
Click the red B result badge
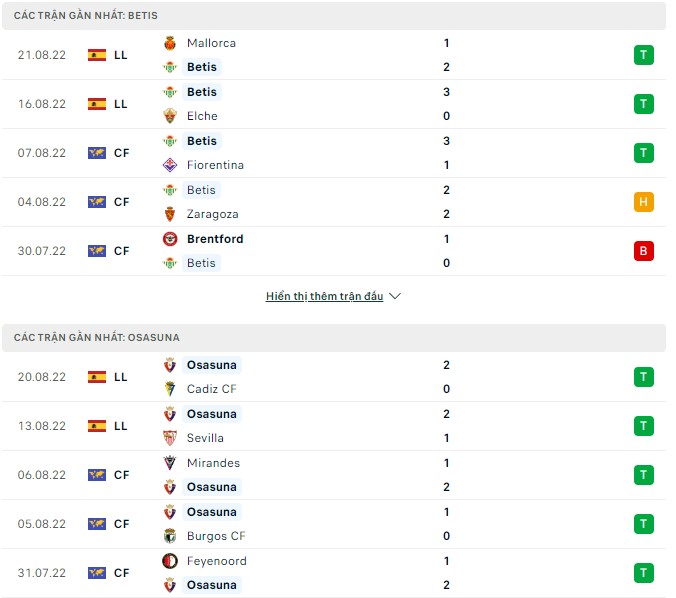coord(643,251)
